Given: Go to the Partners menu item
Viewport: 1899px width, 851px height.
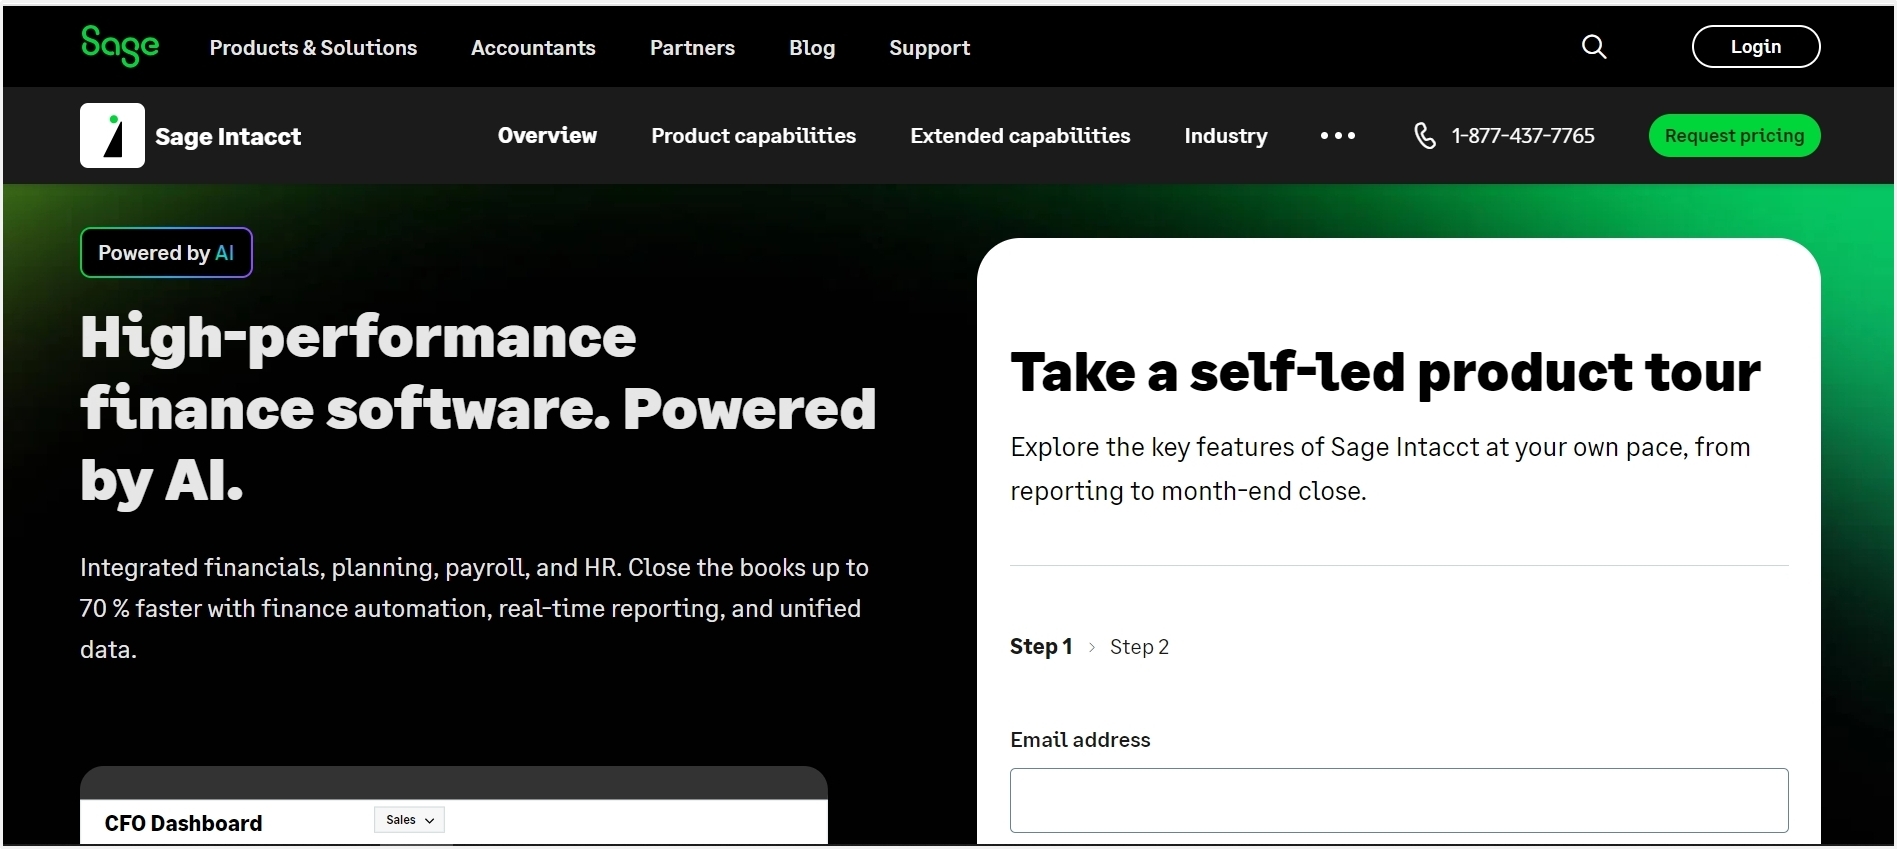Looking at the screenshot, I should pos(692,48).
